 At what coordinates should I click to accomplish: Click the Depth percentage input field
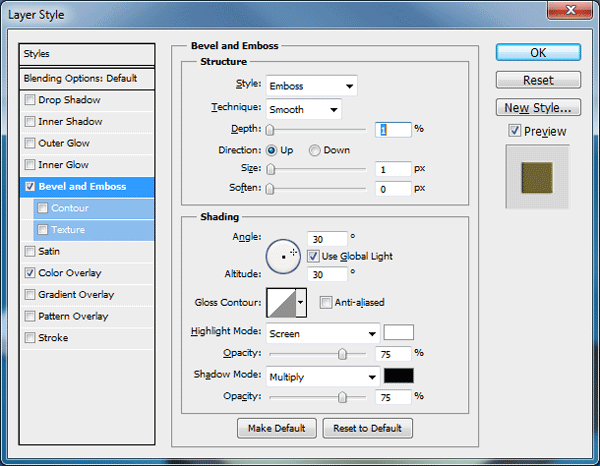(393, 130)
